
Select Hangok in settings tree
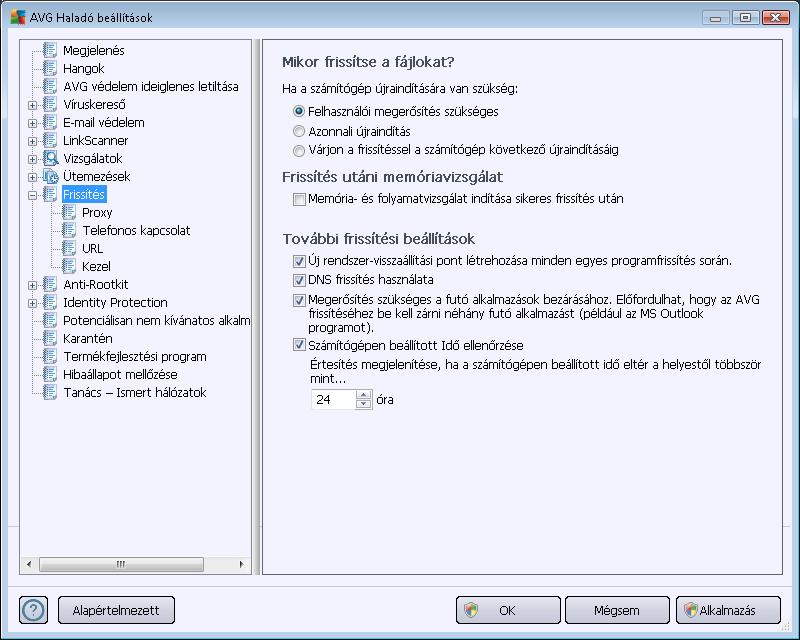(x=84, y=68)
